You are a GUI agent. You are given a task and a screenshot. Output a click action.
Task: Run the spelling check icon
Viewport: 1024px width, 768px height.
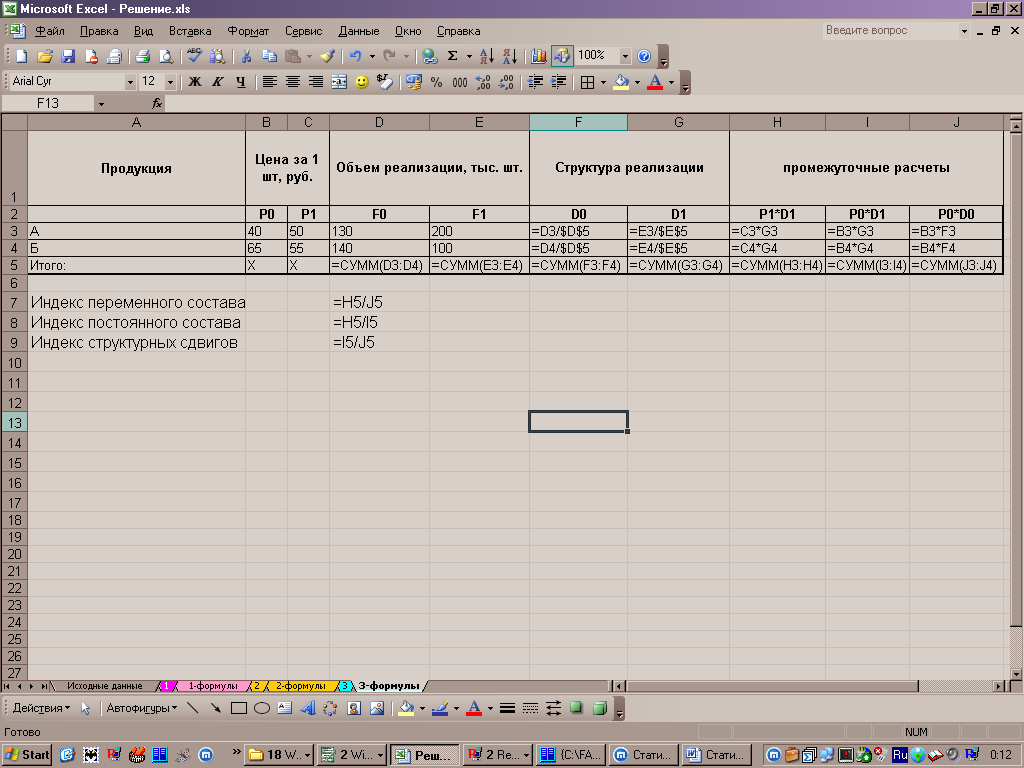pos(194,56)
